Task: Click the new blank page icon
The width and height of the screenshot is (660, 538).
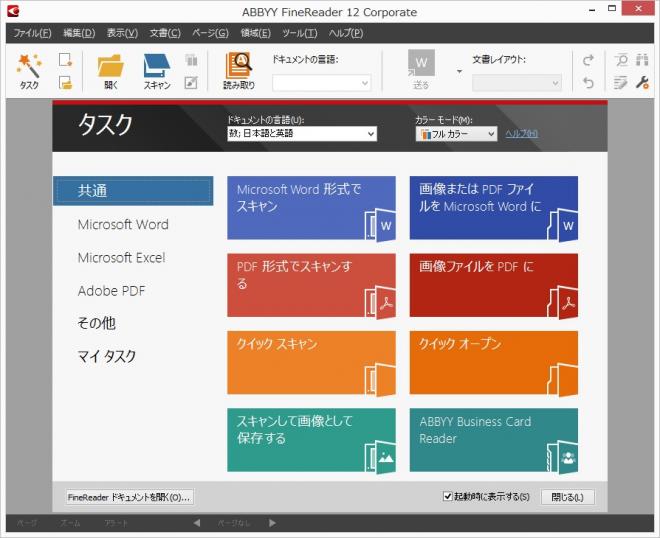Action: tap(66, 60)
